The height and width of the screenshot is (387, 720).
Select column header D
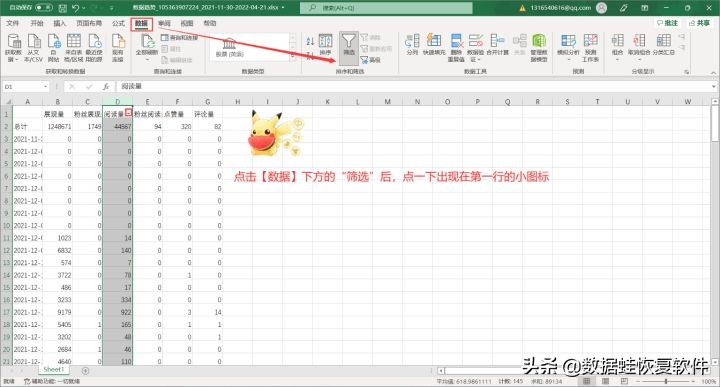point(118,101)
